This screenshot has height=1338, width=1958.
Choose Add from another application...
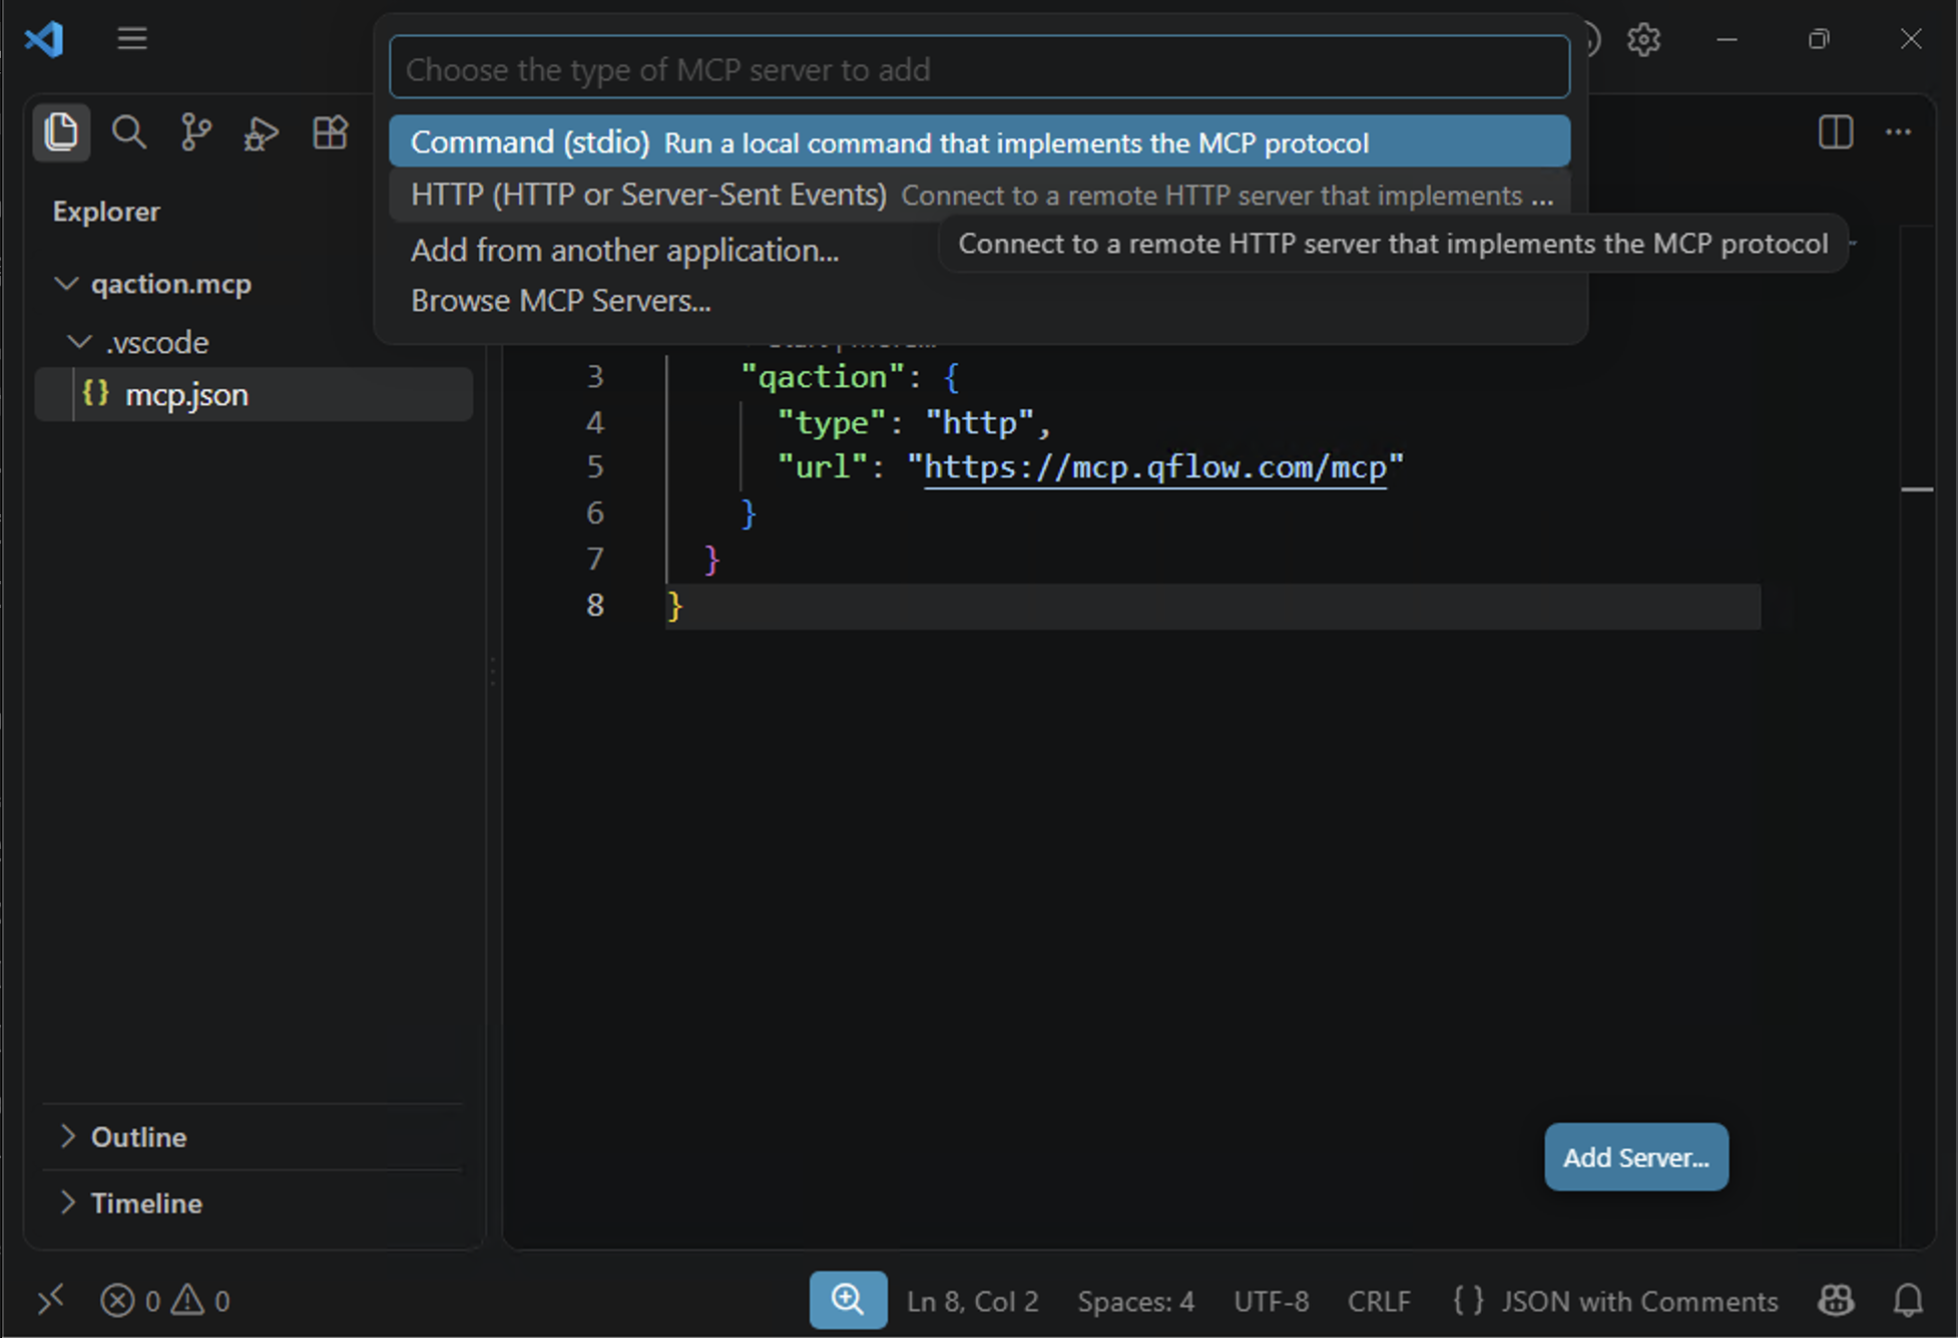pyautogui.click(x=625, y=250)
